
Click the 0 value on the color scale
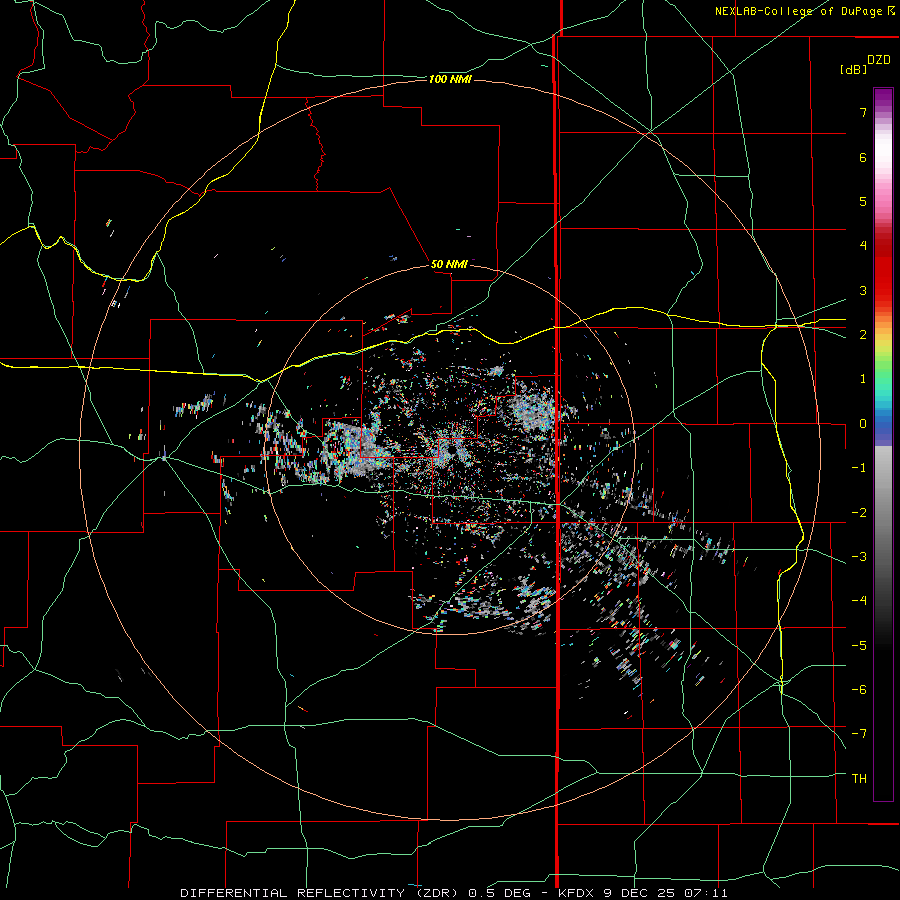[863, 424]
